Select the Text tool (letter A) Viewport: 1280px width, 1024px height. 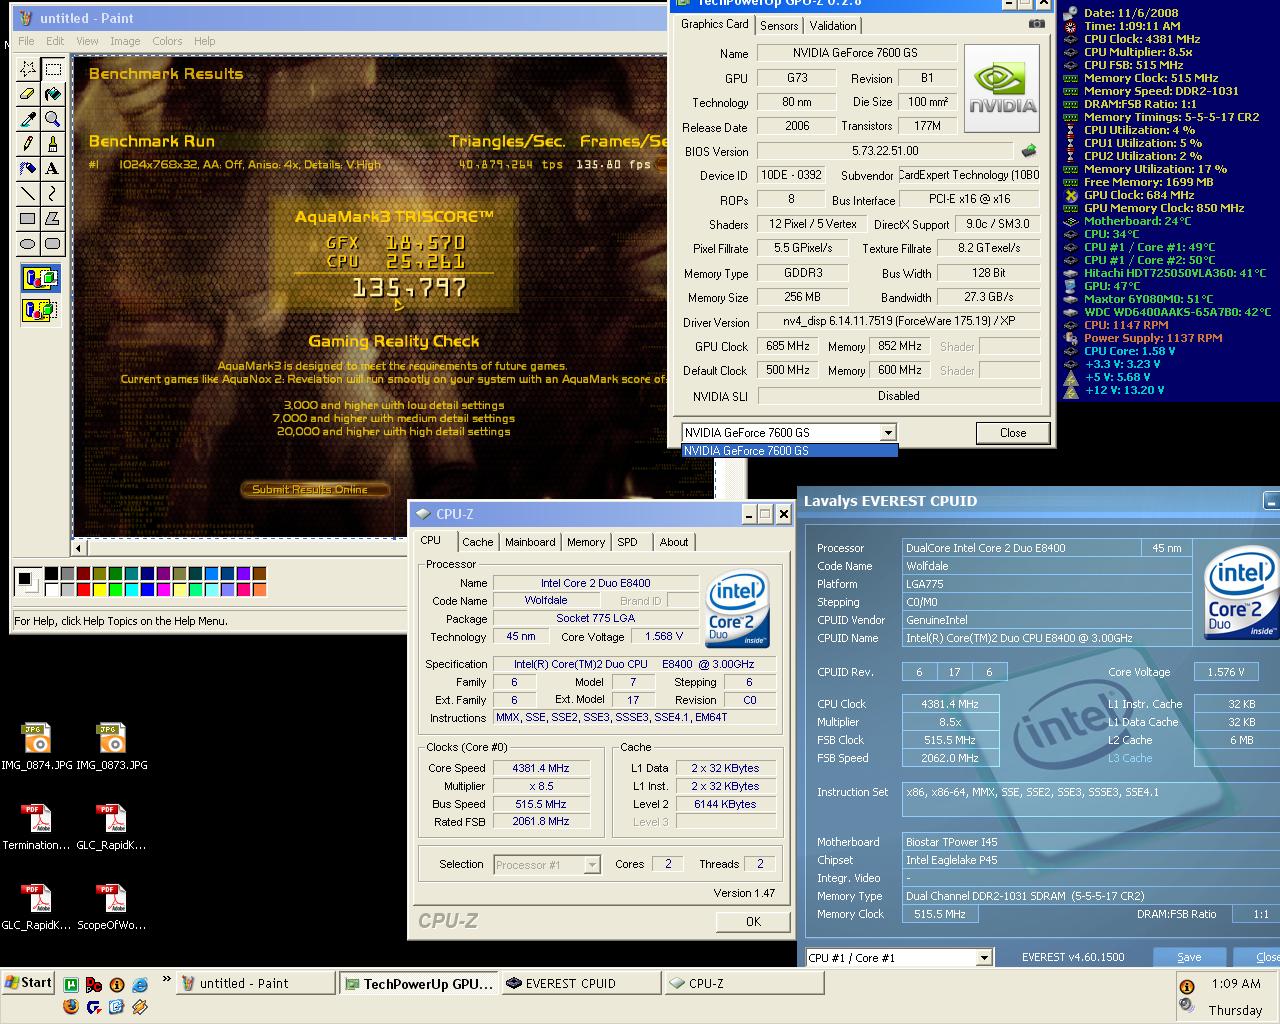coord(53,169)
